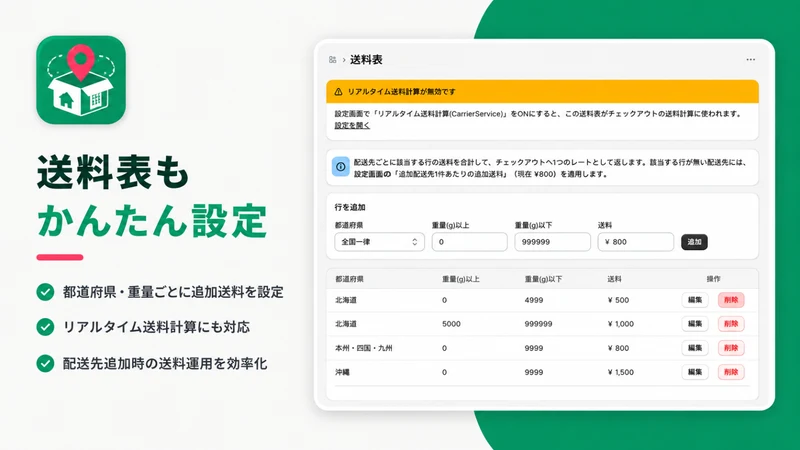
Task: Click the green shipping box app logo
Action: [x=81, y=80]
